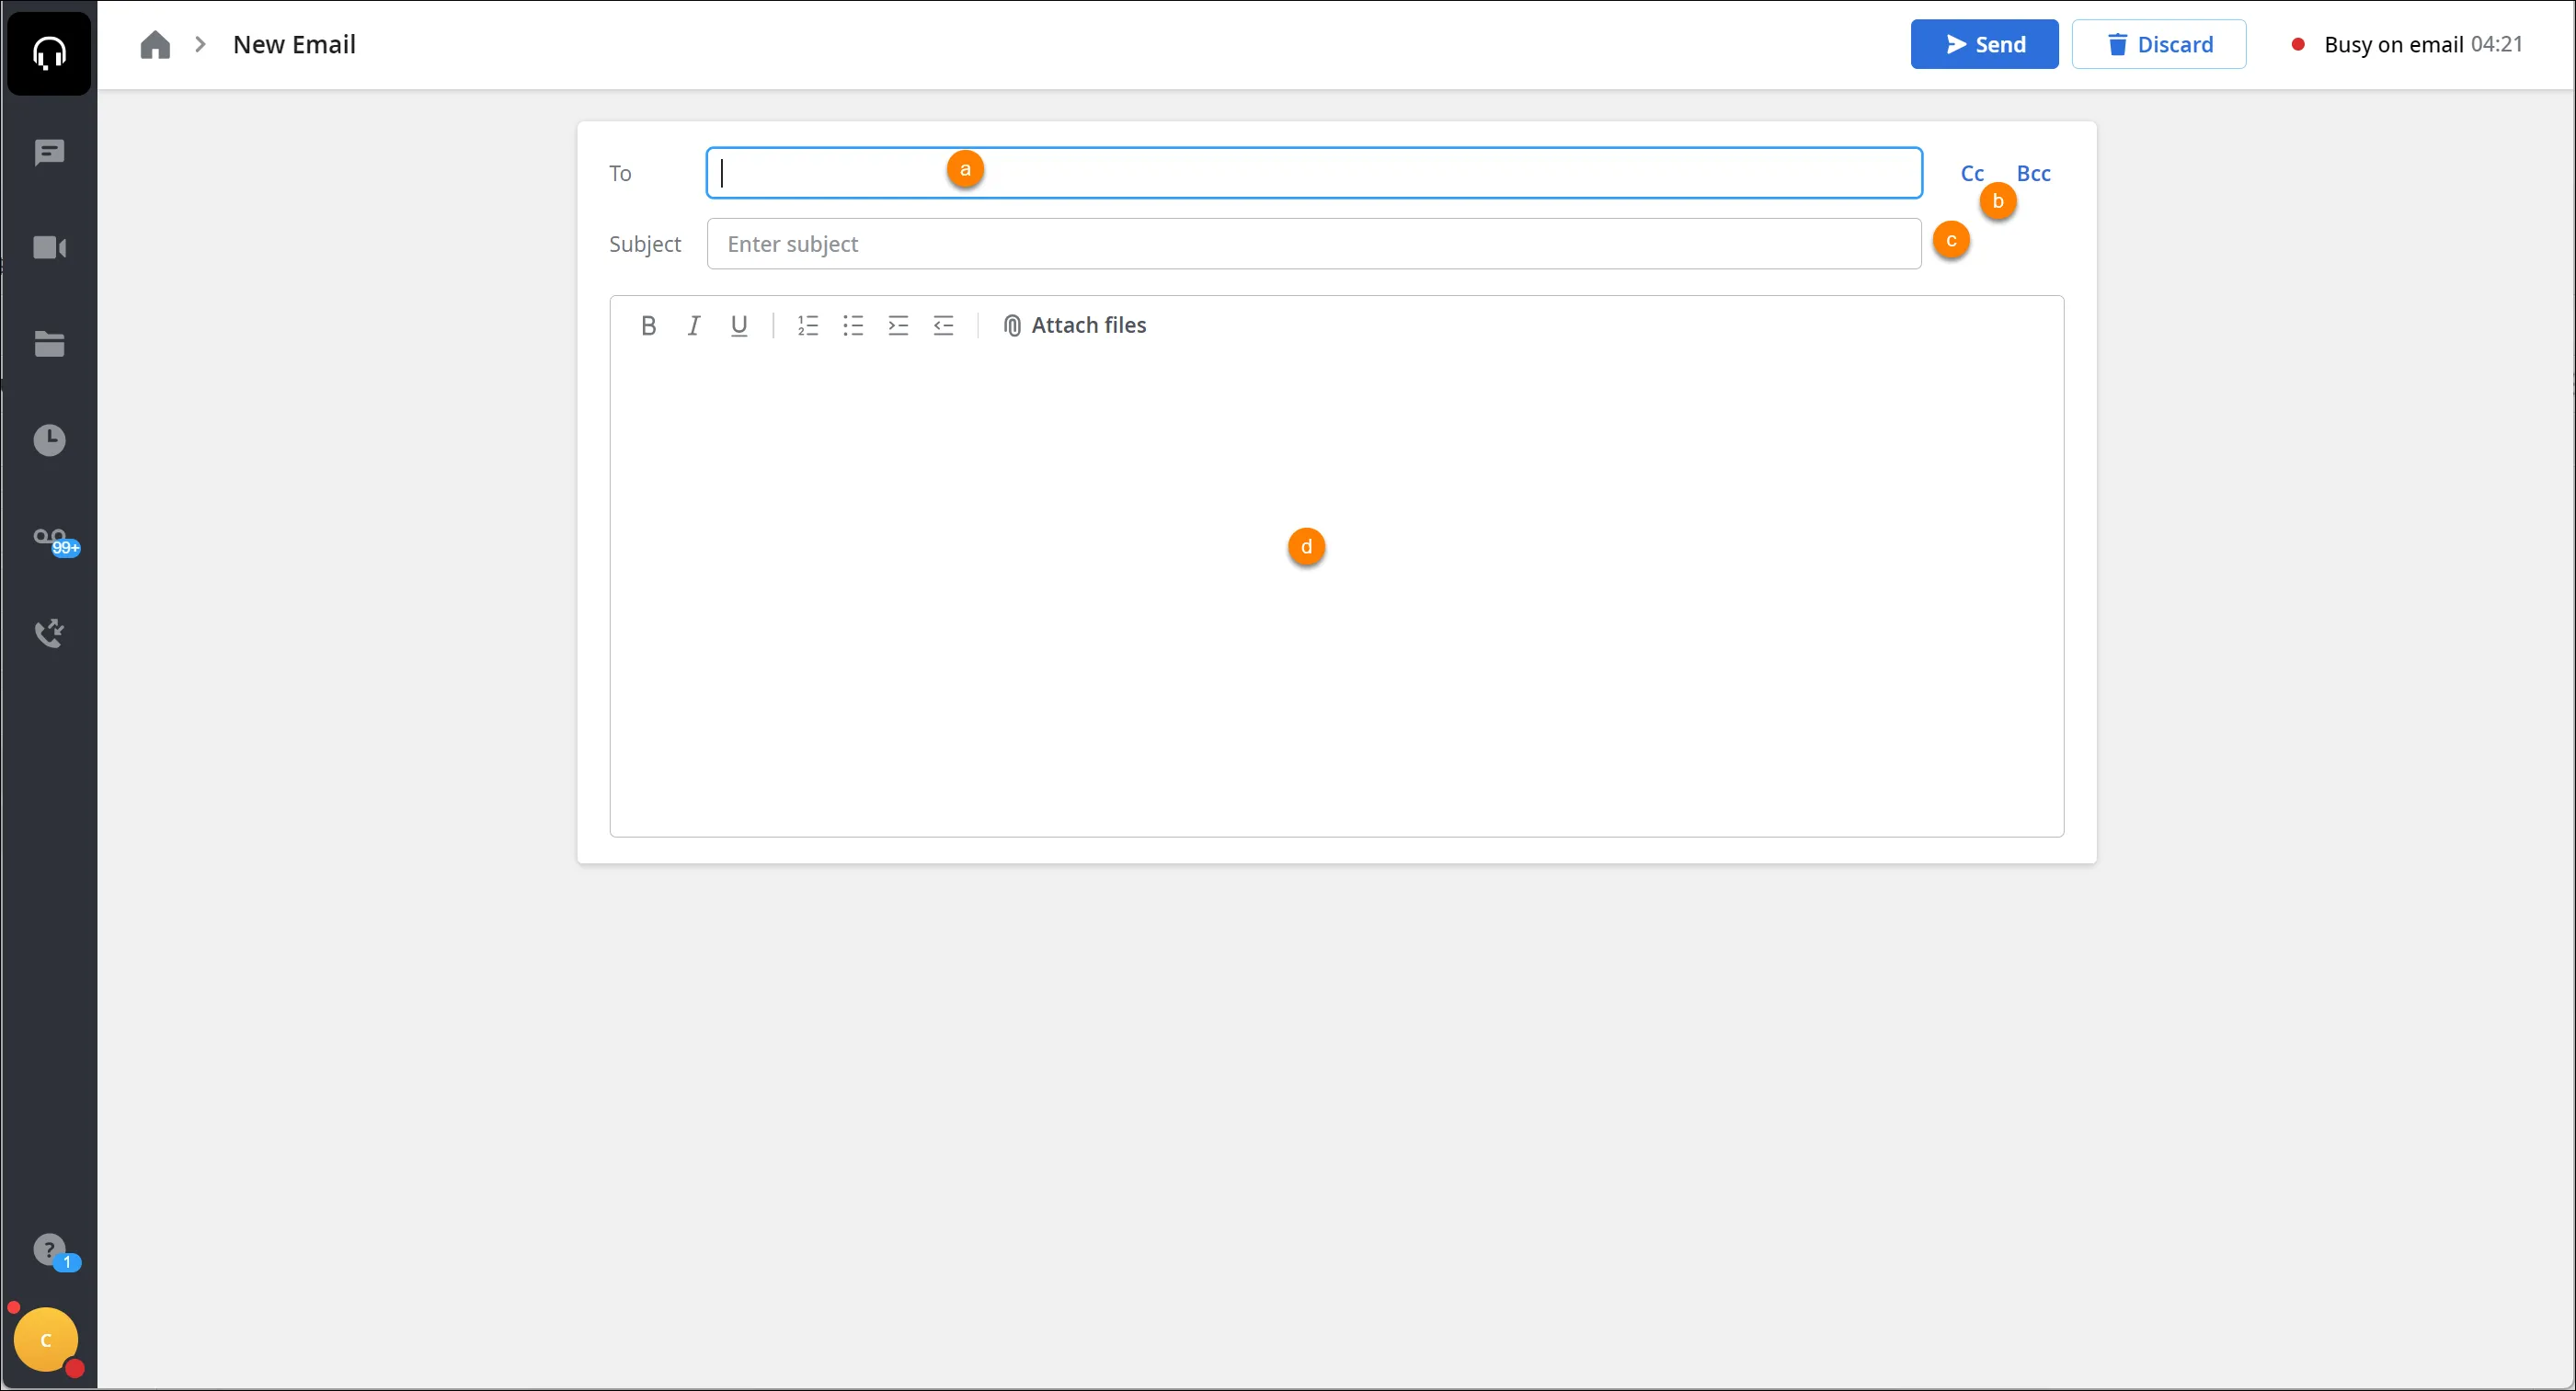Open the callback phone sidebar icon
This screenshot has width=2576, height=1391.
coord(49,633)
